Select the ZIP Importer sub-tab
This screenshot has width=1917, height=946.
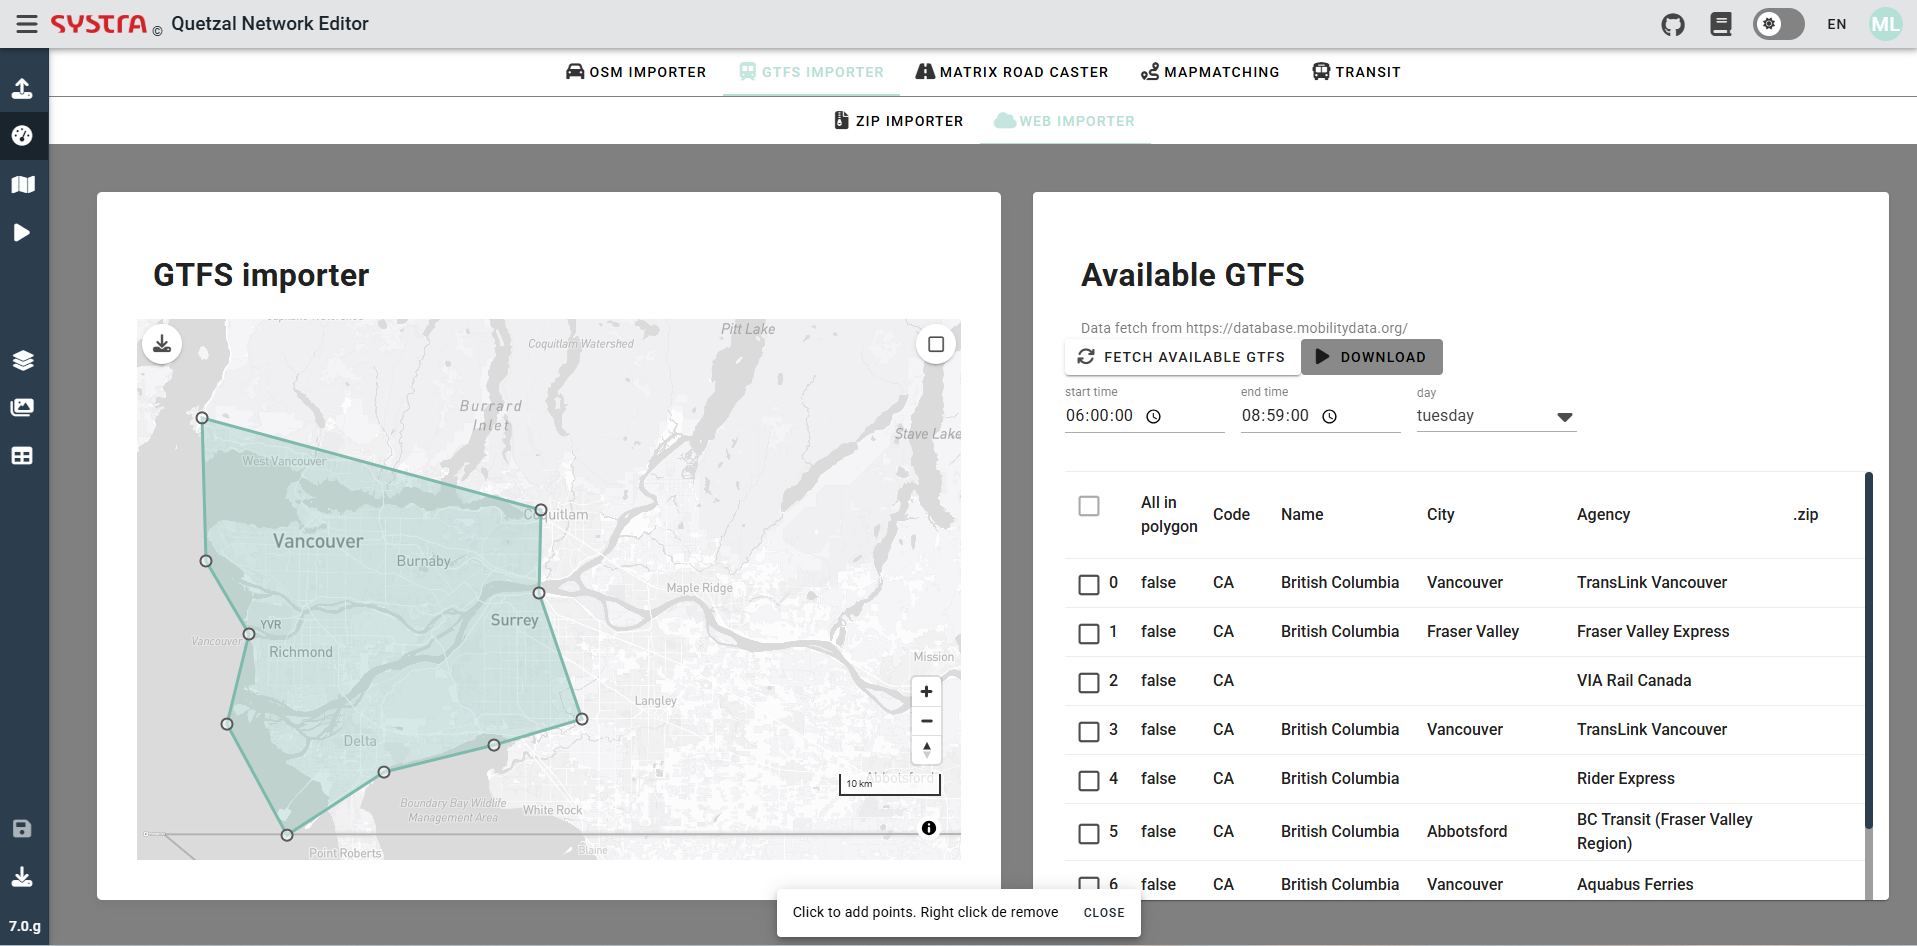point(899,121)
